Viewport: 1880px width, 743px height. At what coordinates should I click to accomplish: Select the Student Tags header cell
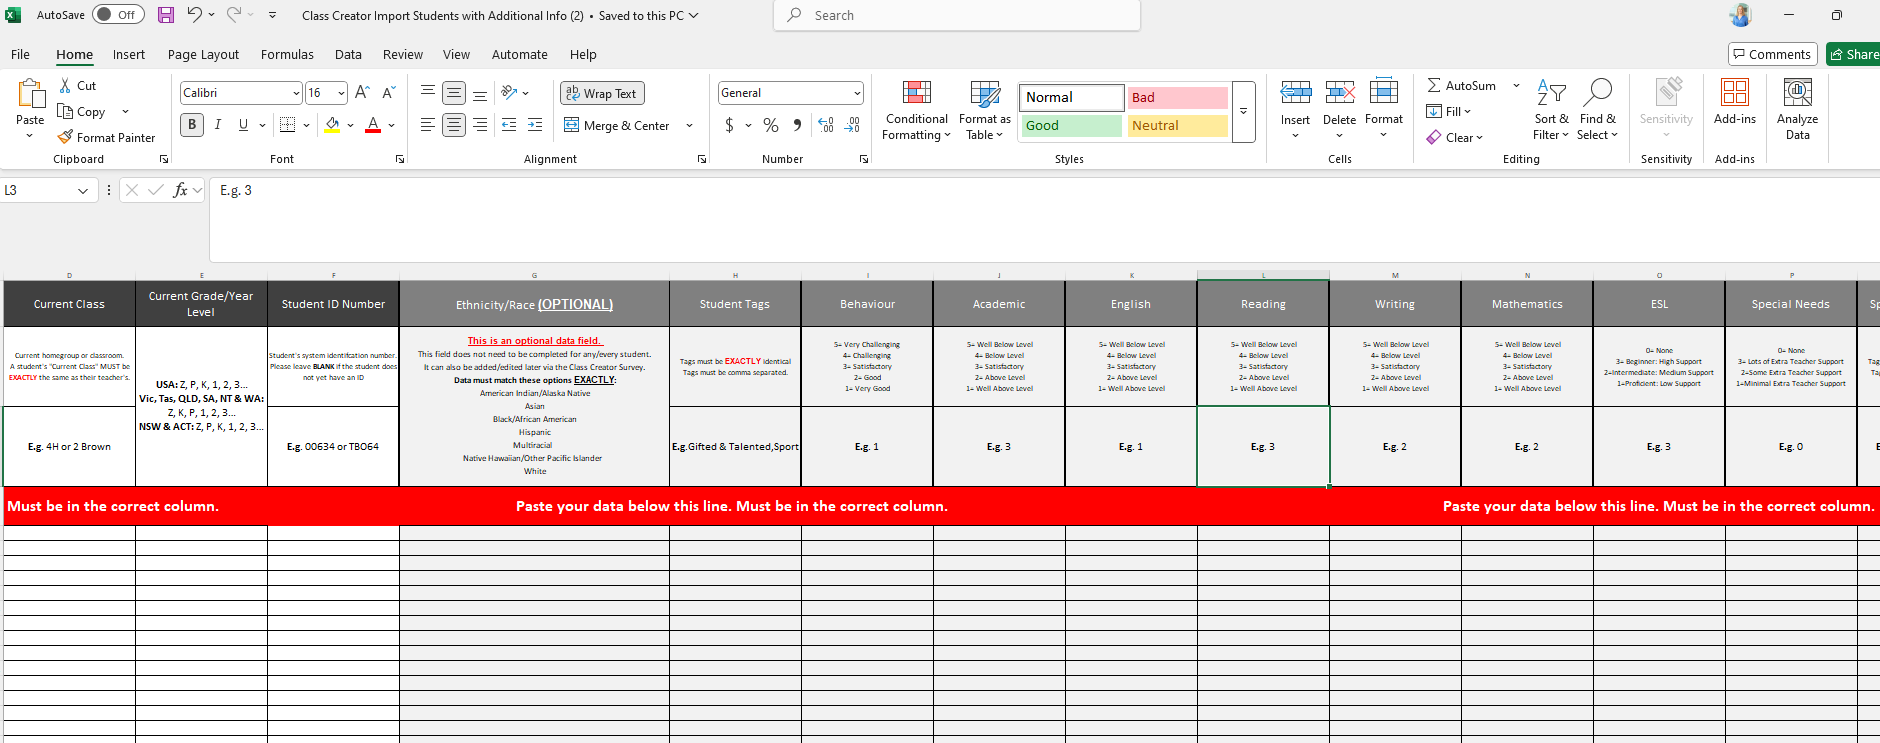(735, 304)
